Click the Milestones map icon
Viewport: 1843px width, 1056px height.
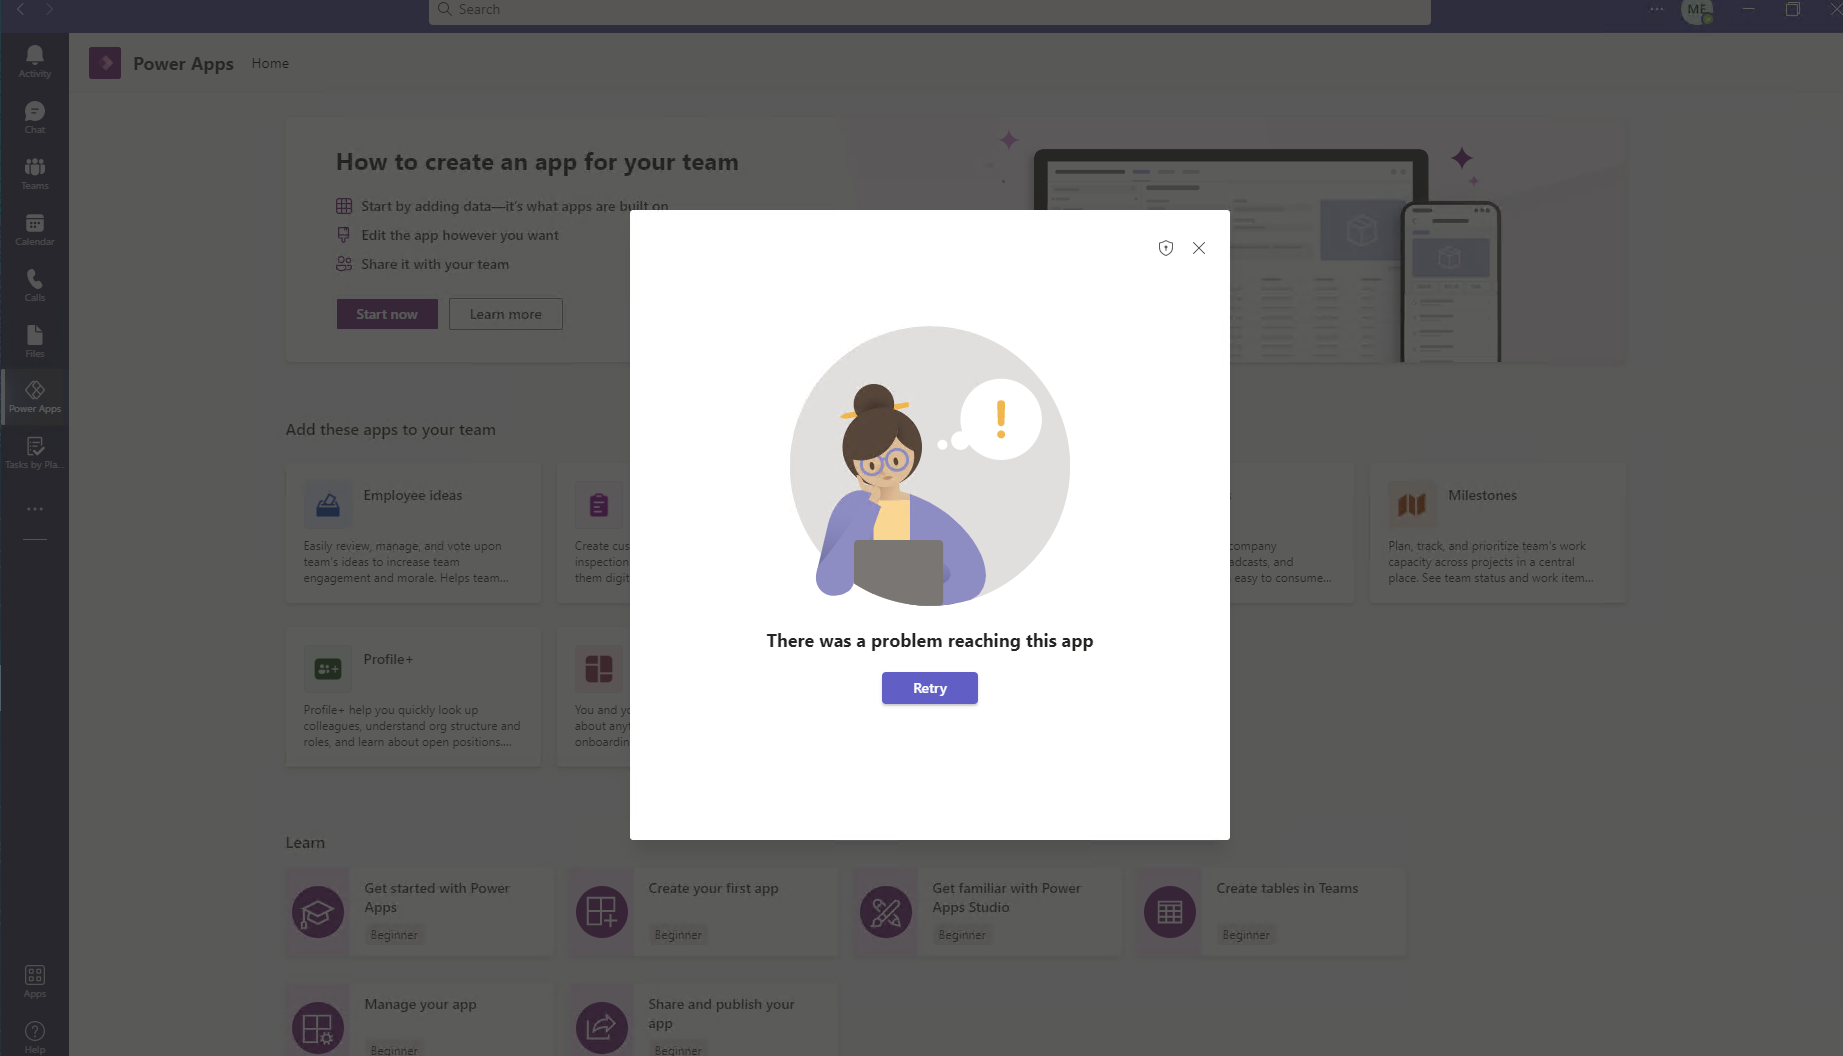pos(1412,505)
